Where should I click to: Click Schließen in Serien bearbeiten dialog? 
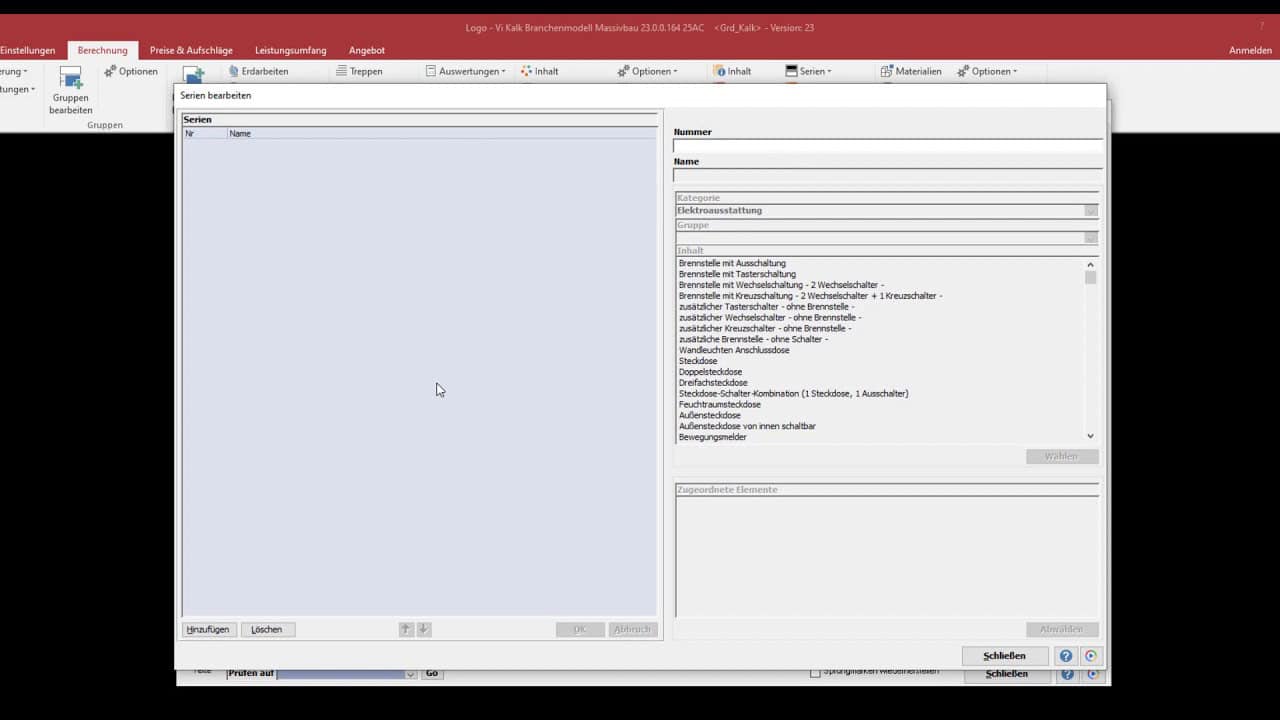coord(1004,656)
